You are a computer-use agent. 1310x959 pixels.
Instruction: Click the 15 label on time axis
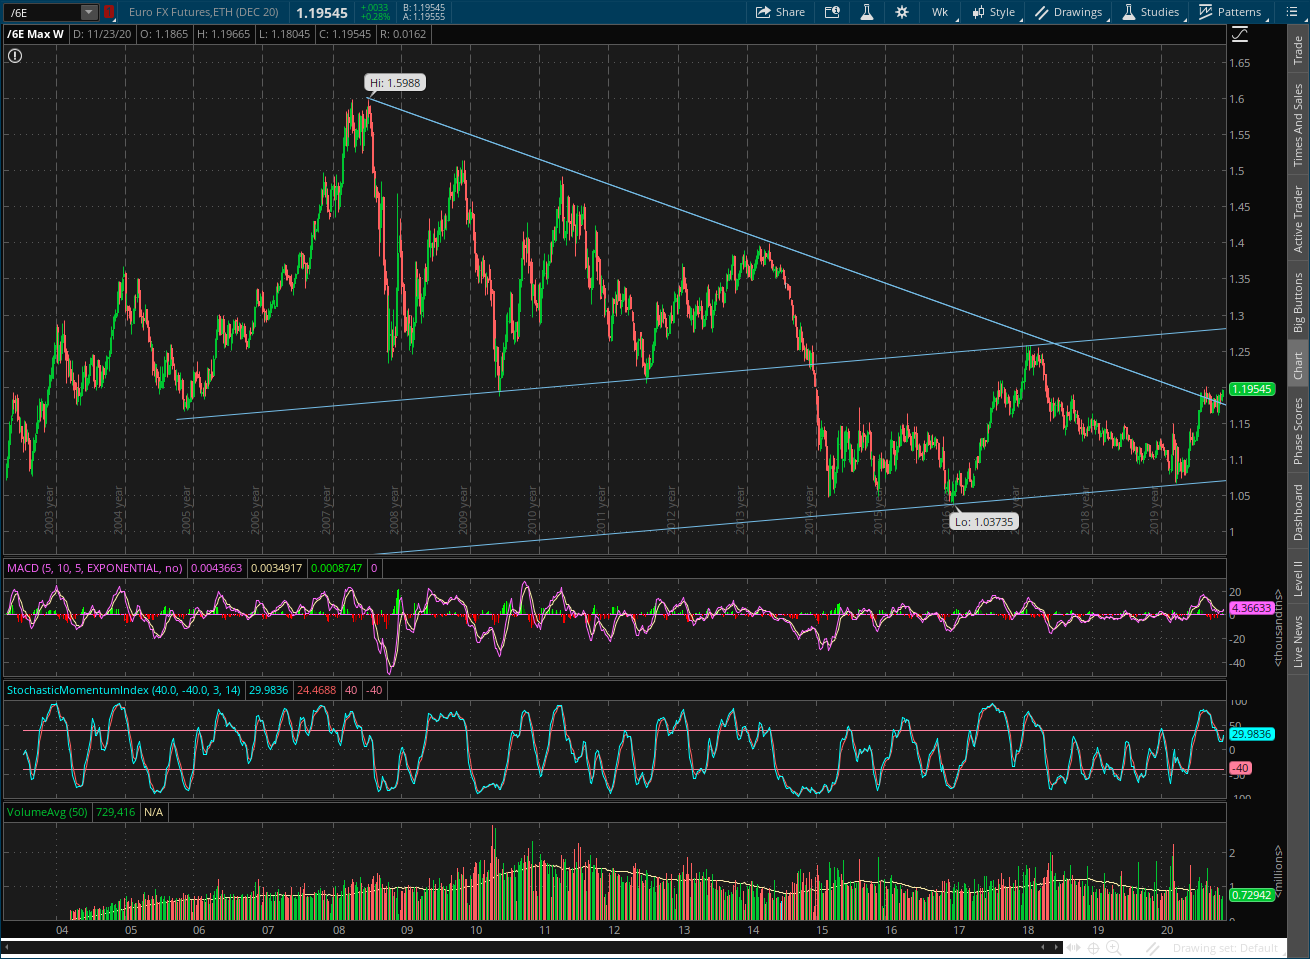(822, 930)
